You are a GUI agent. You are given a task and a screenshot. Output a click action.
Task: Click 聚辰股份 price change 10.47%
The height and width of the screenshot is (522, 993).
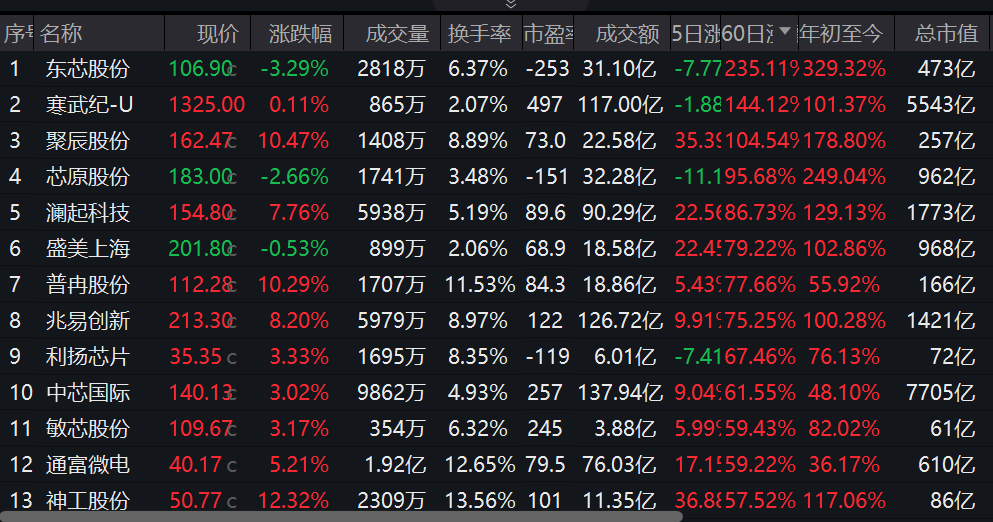point(293,141)
